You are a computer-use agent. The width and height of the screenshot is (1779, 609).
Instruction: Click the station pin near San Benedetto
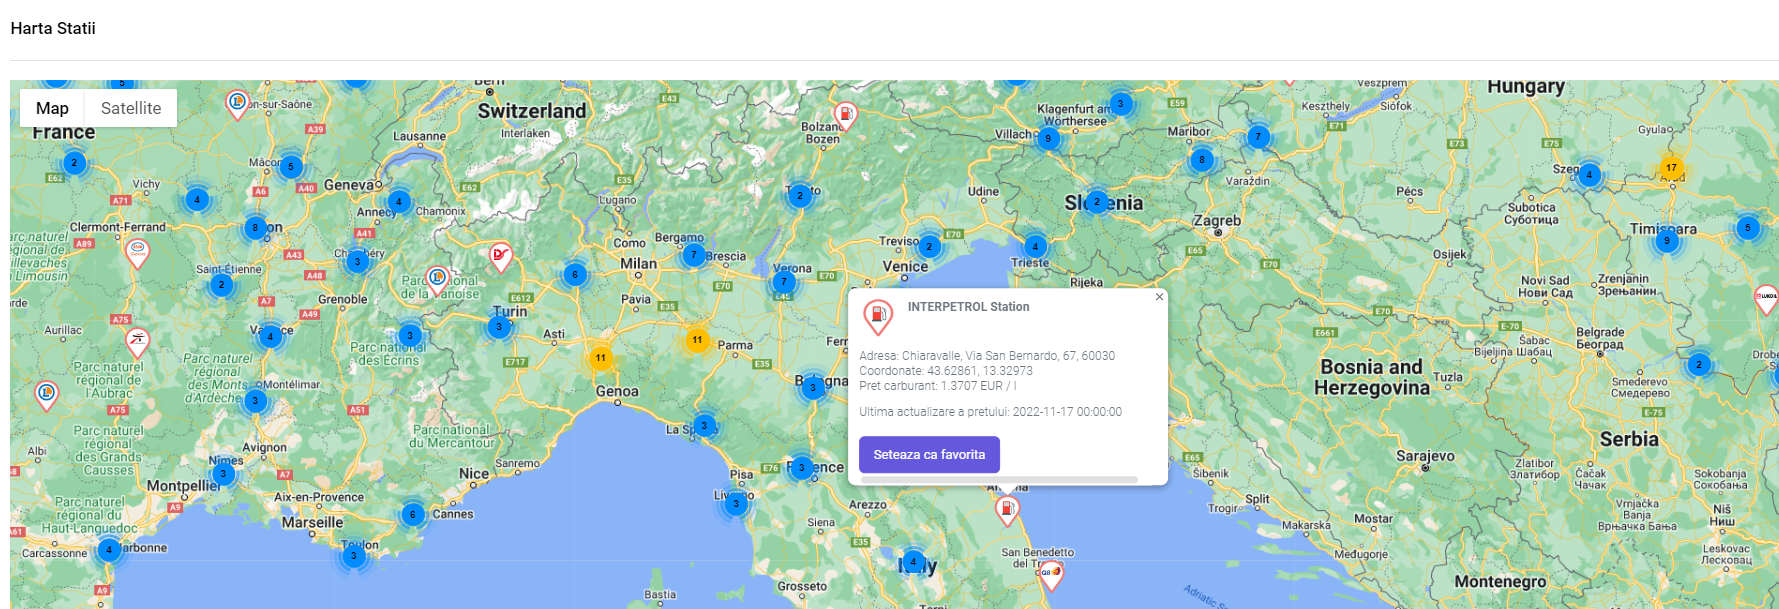(1050, 574)
